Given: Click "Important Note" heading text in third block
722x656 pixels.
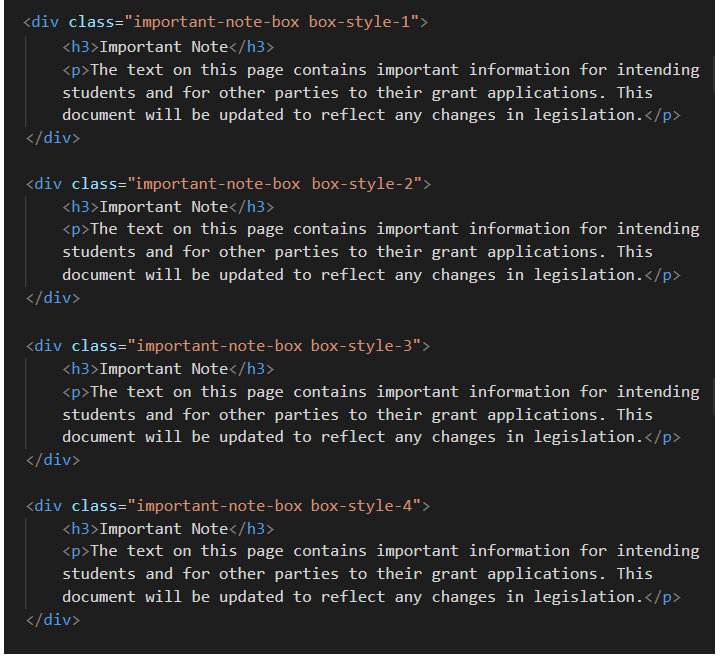Looking at the screenshot, I should [164, 369].
